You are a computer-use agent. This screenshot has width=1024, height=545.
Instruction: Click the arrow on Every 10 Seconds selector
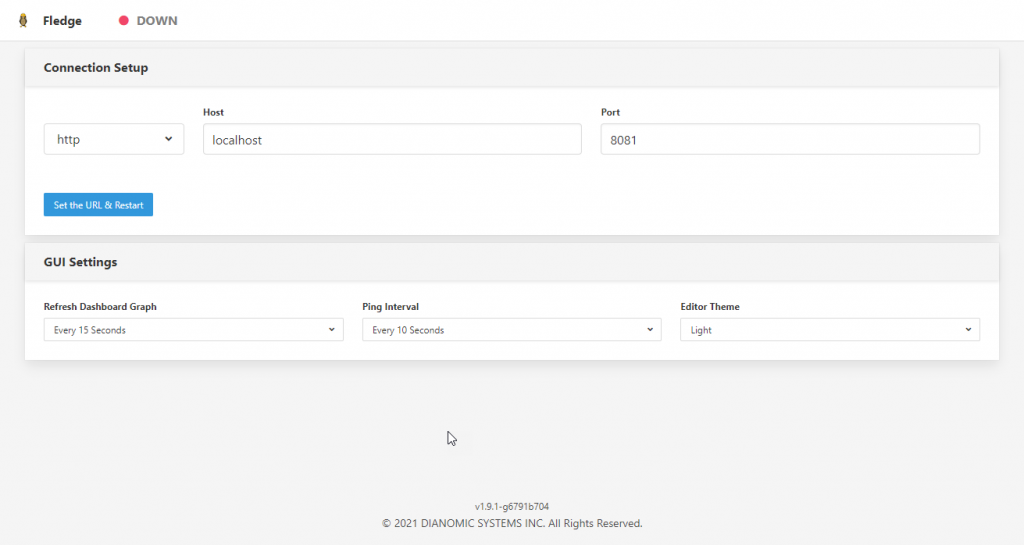click(x=650, y=330)
